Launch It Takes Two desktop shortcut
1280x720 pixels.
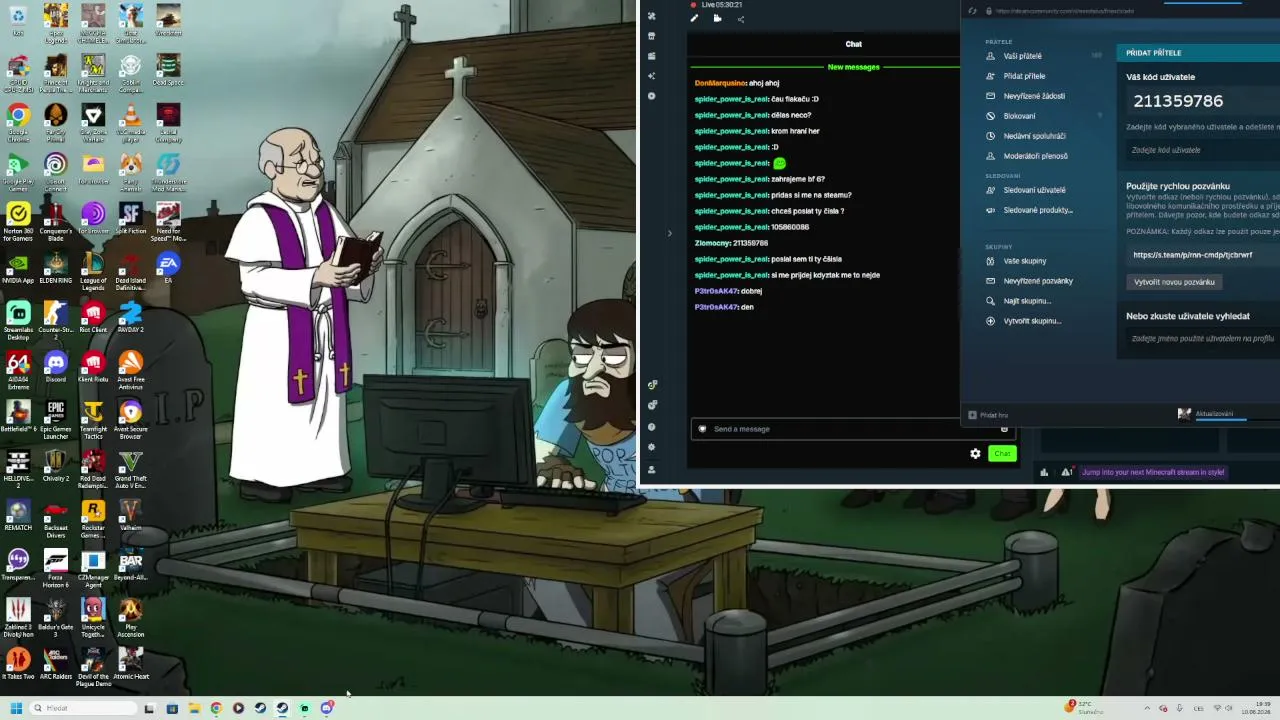[18, 664]
